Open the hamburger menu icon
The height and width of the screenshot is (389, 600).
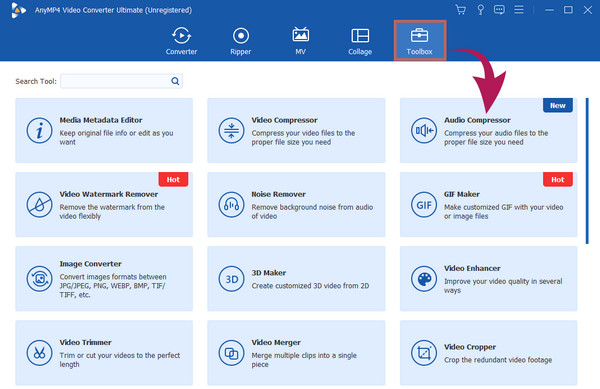[518, 10]
